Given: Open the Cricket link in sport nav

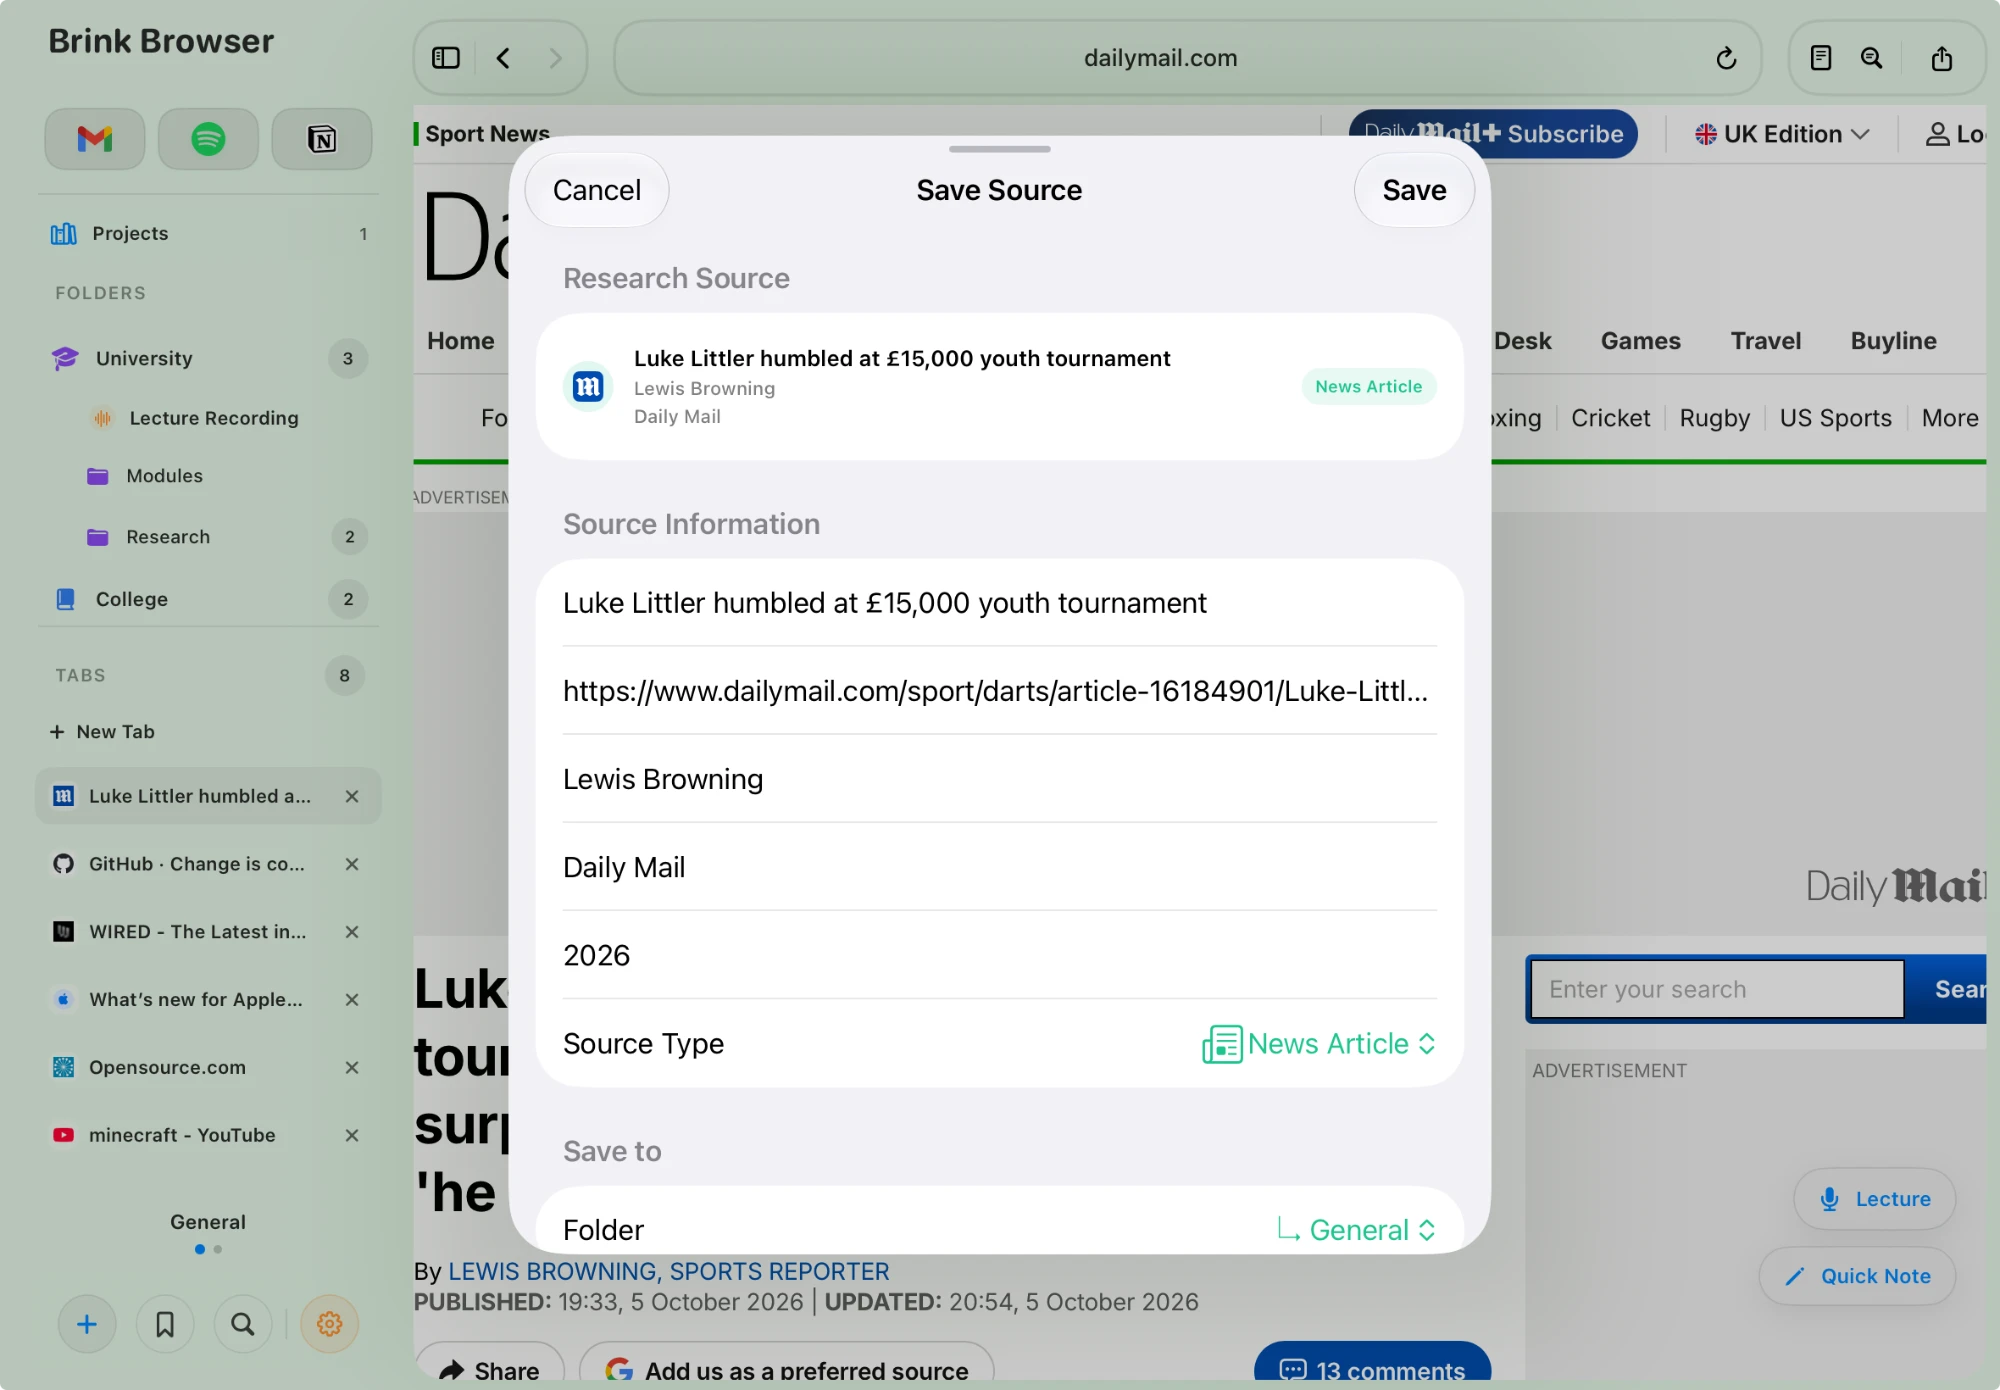Looking at the screenshot, I should (1610, 418).
